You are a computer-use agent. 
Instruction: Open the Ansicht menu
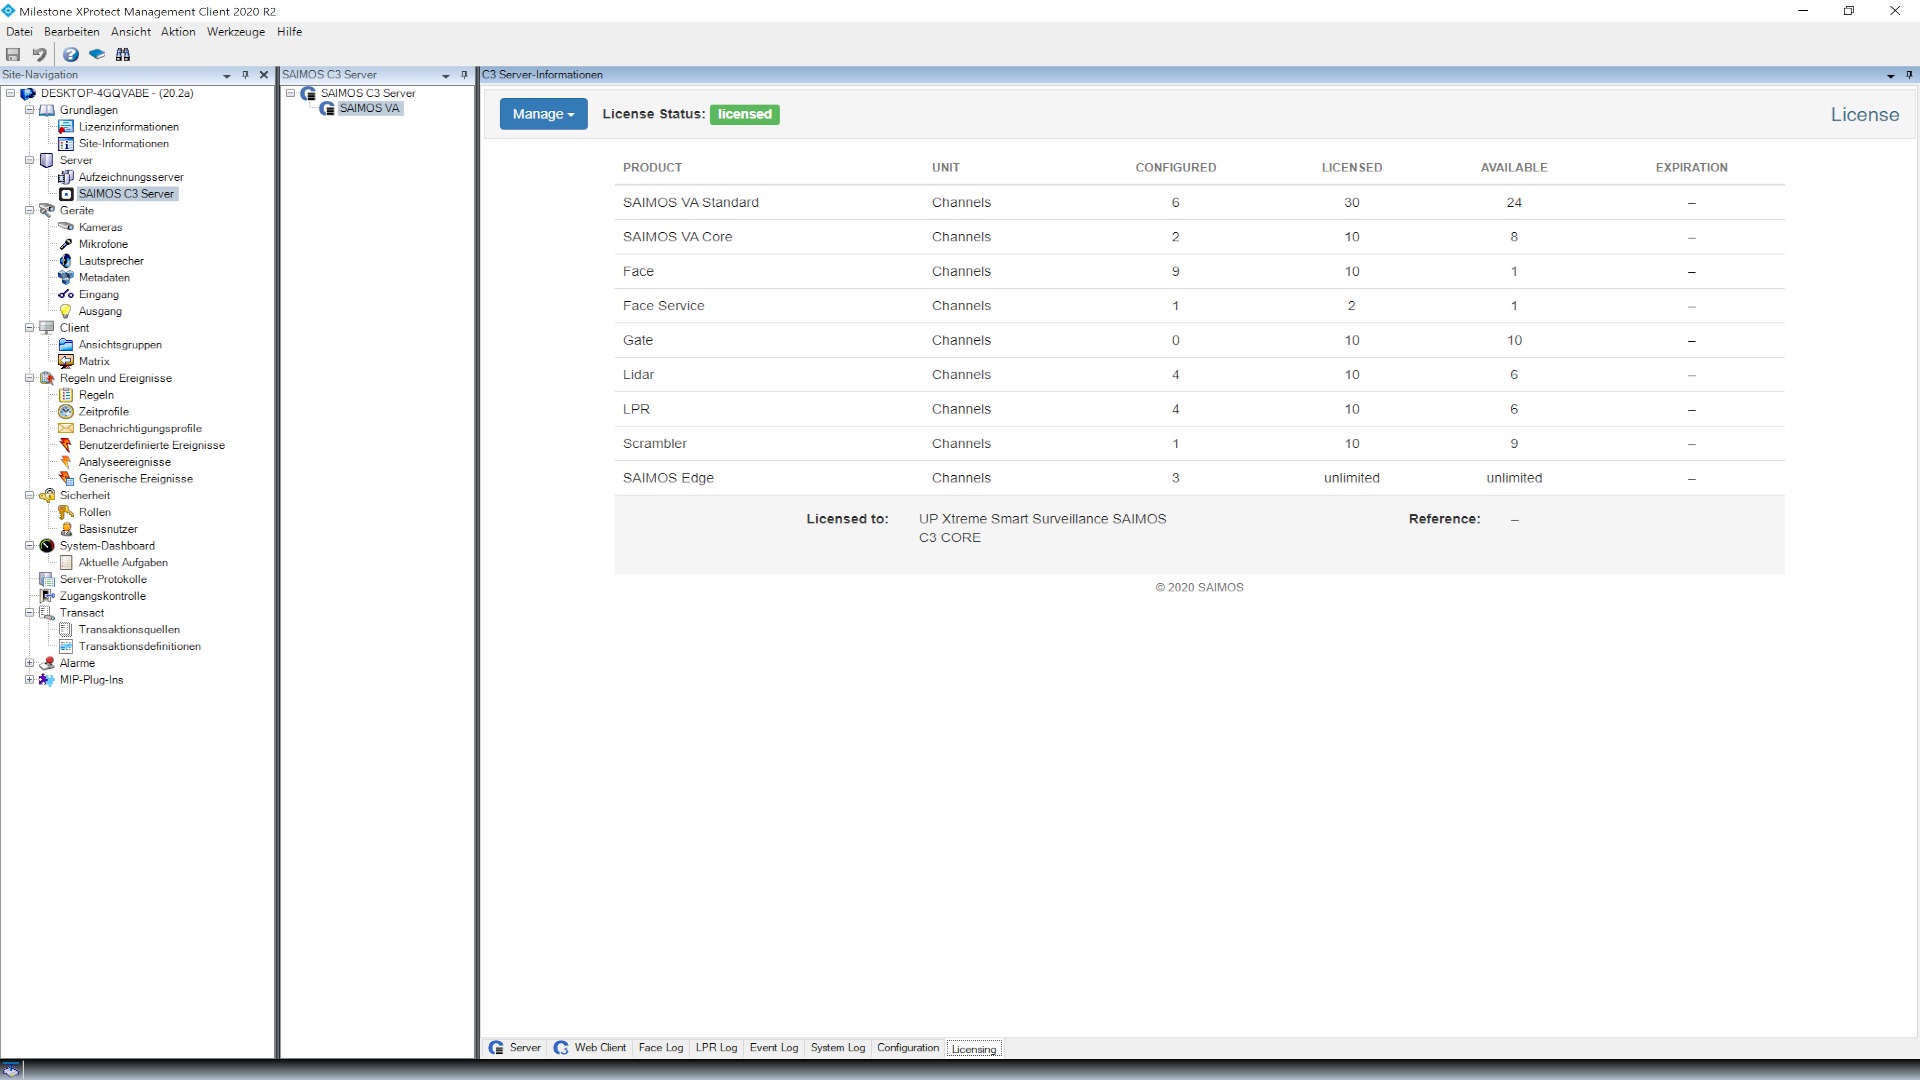point(131,32)
